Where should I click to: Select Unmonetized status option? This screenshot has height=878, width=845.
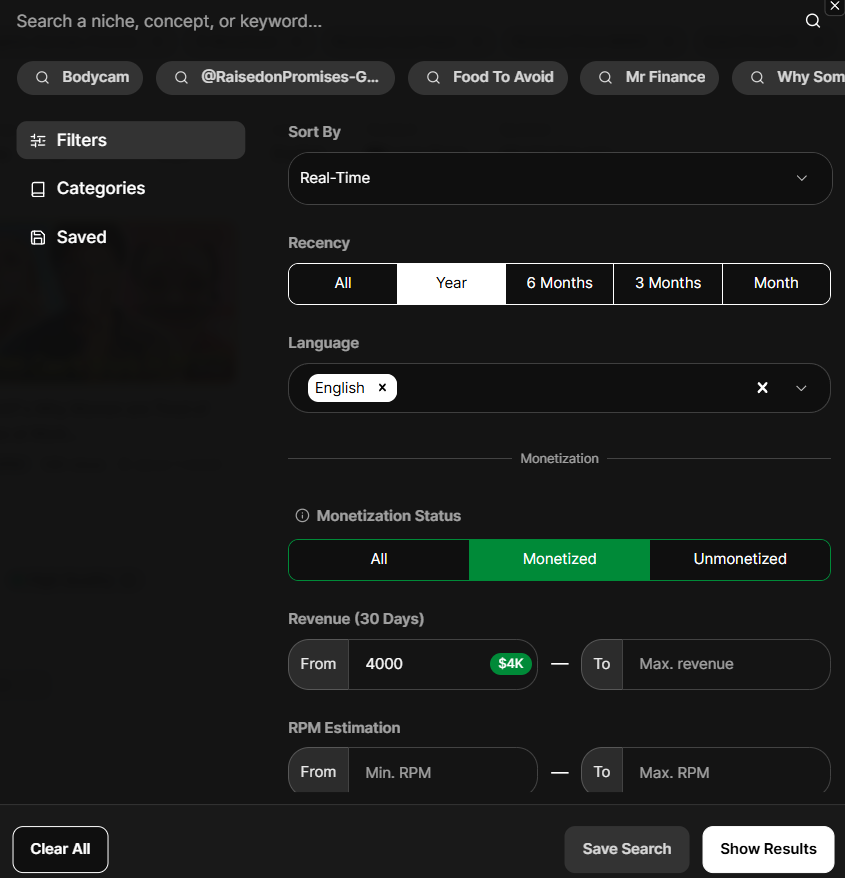[x=740, y=559]
